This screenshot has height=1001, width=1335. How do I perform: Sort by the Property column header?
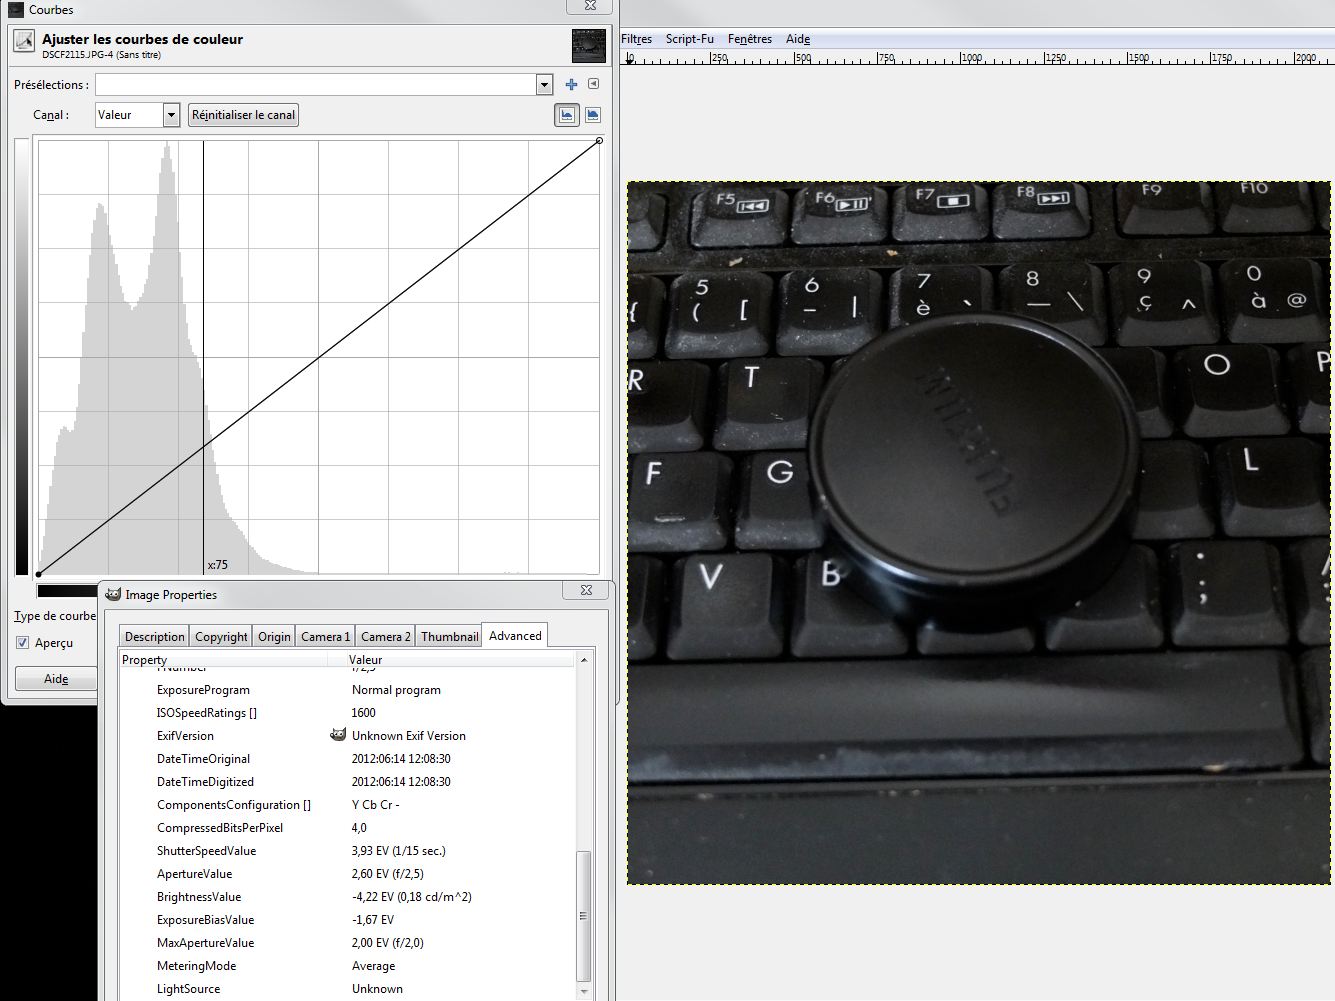[x=223, y=660]
